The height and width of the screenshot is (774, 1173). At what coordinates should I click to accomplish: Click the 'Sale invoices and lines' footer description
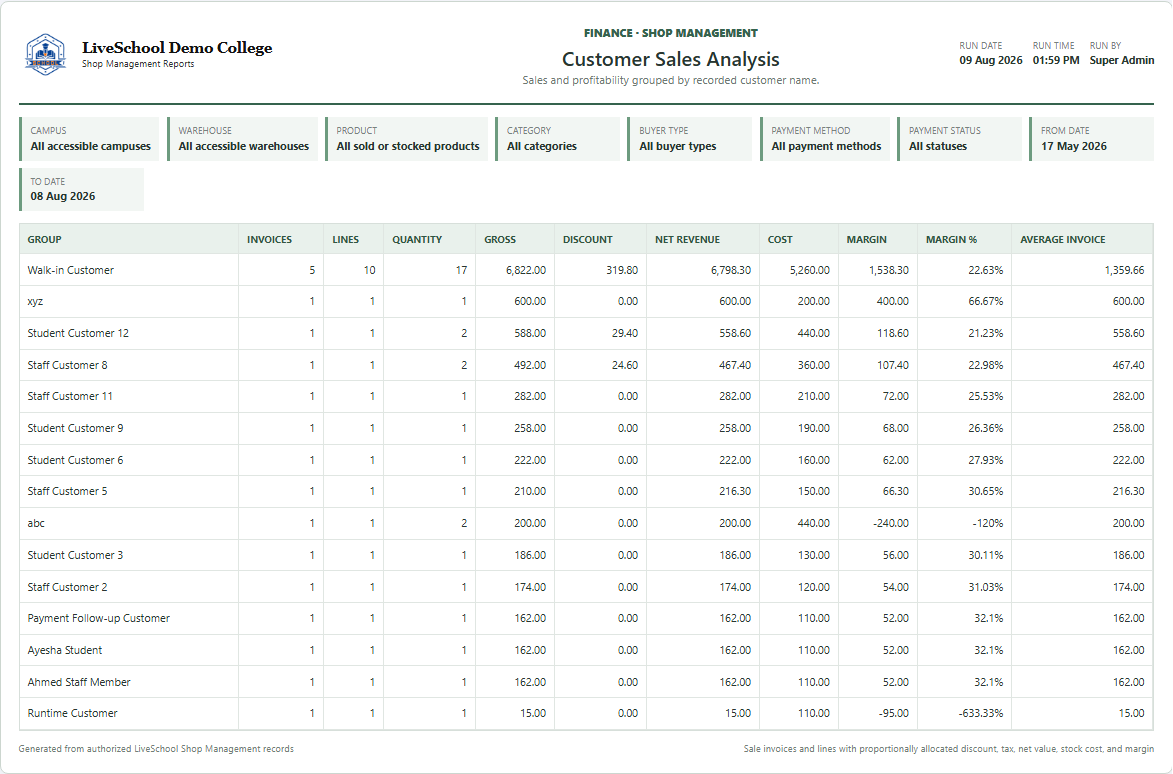coord(949,749)
